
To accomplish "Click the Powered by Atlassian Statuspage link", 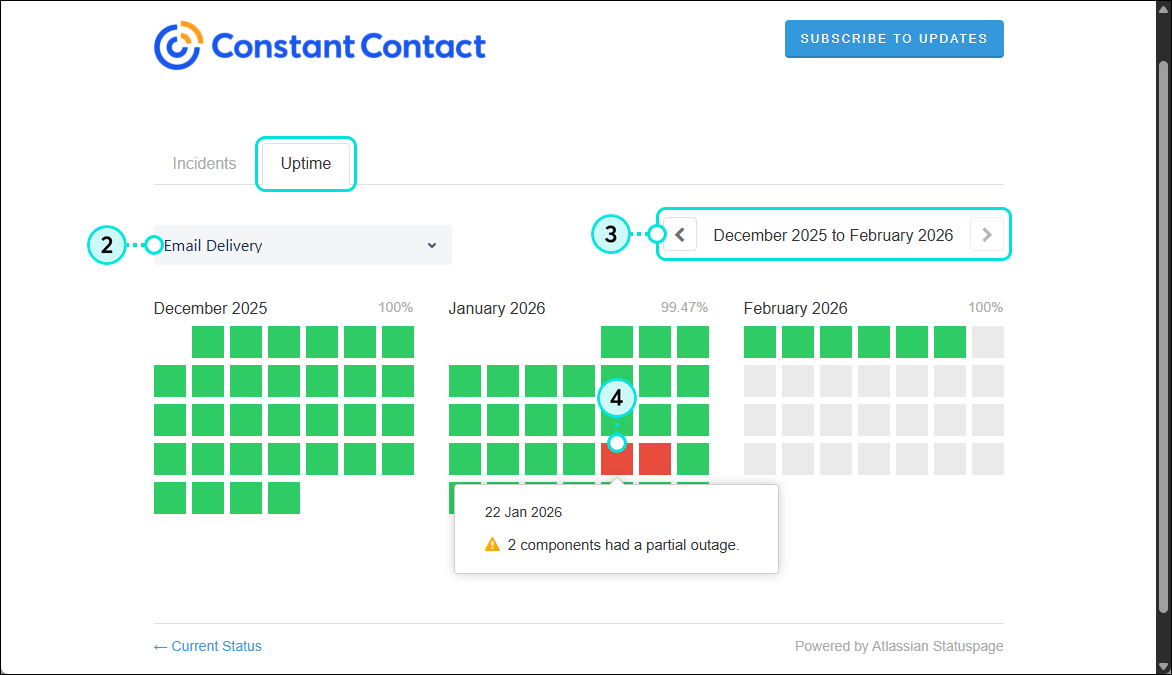I will (x=898, y=646).
